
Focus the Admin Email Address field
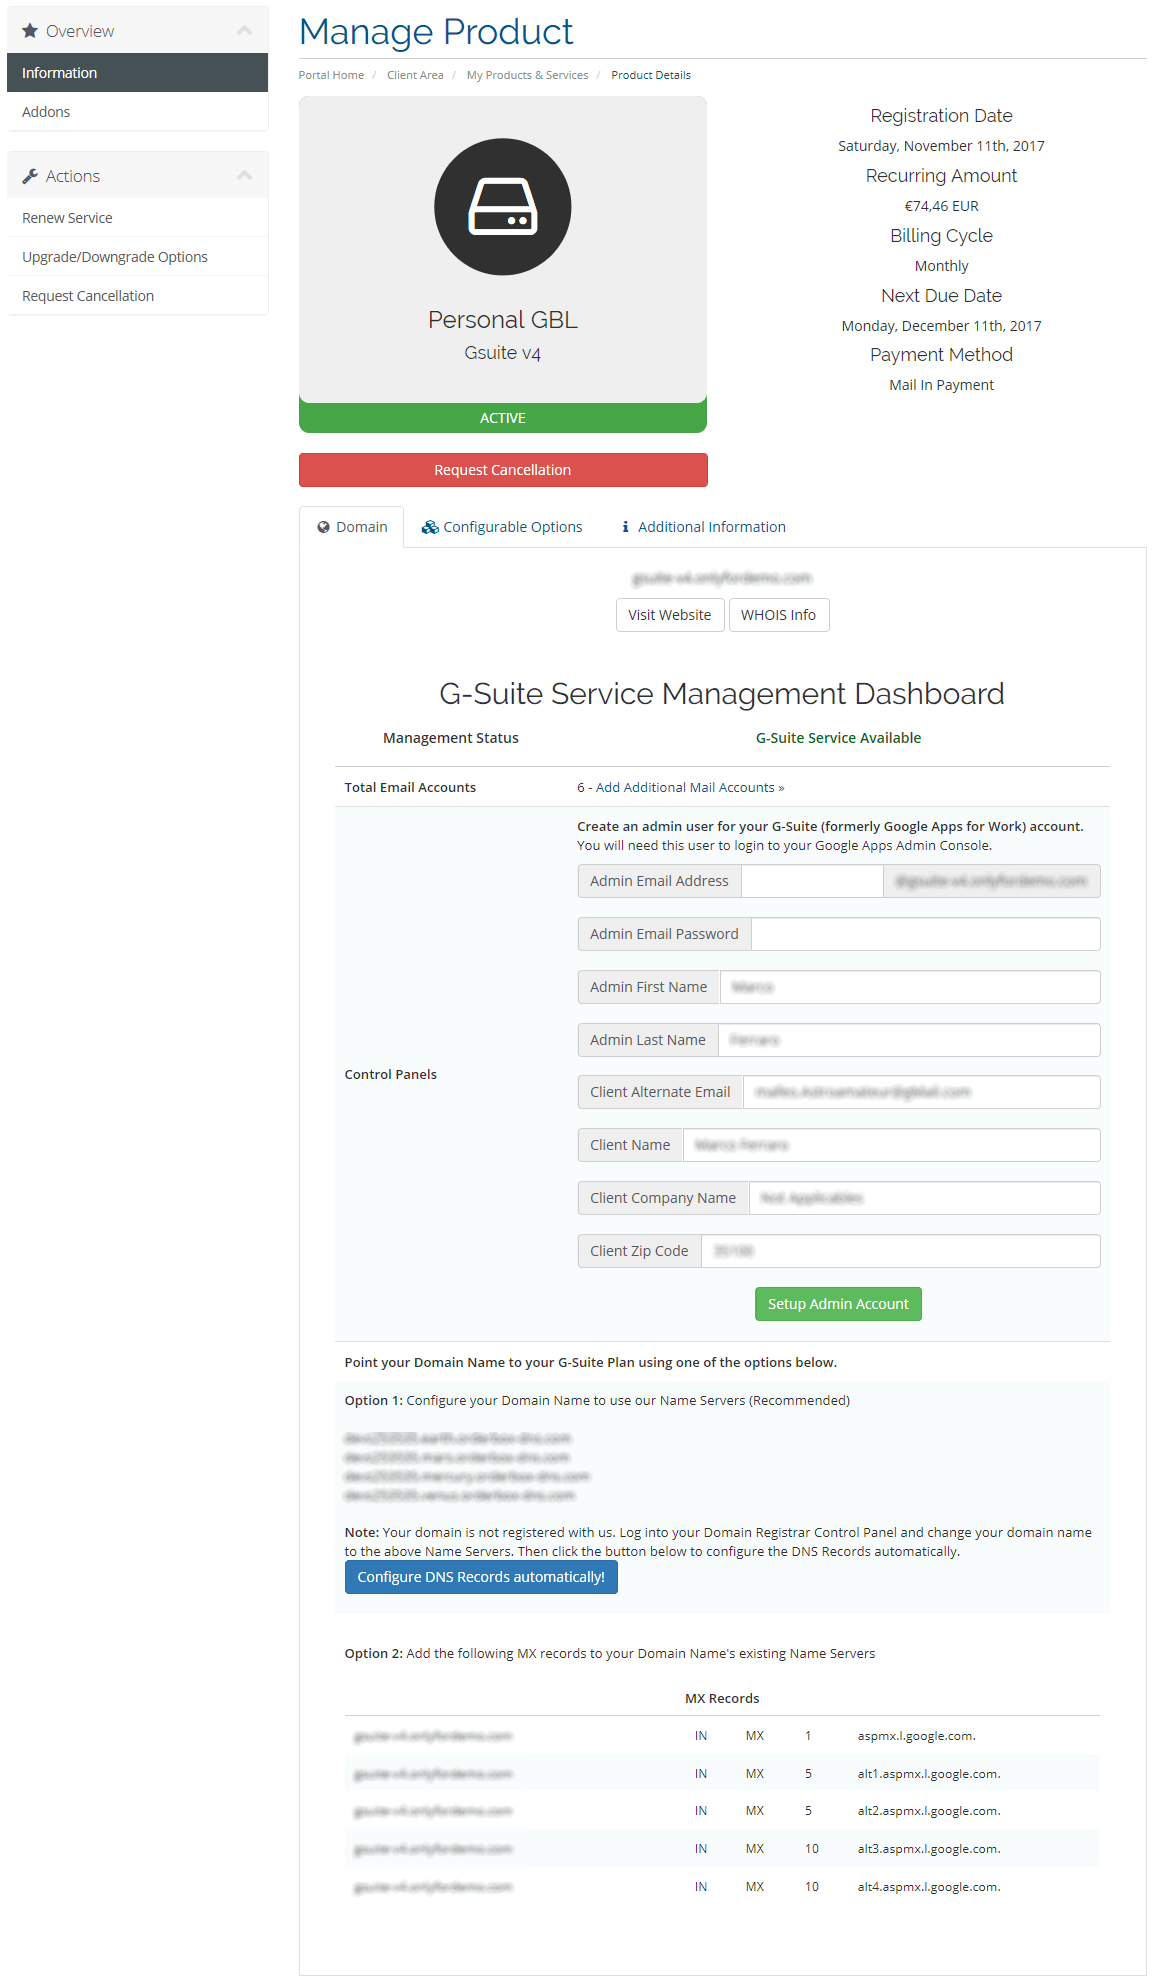click(x=812, y=881)
